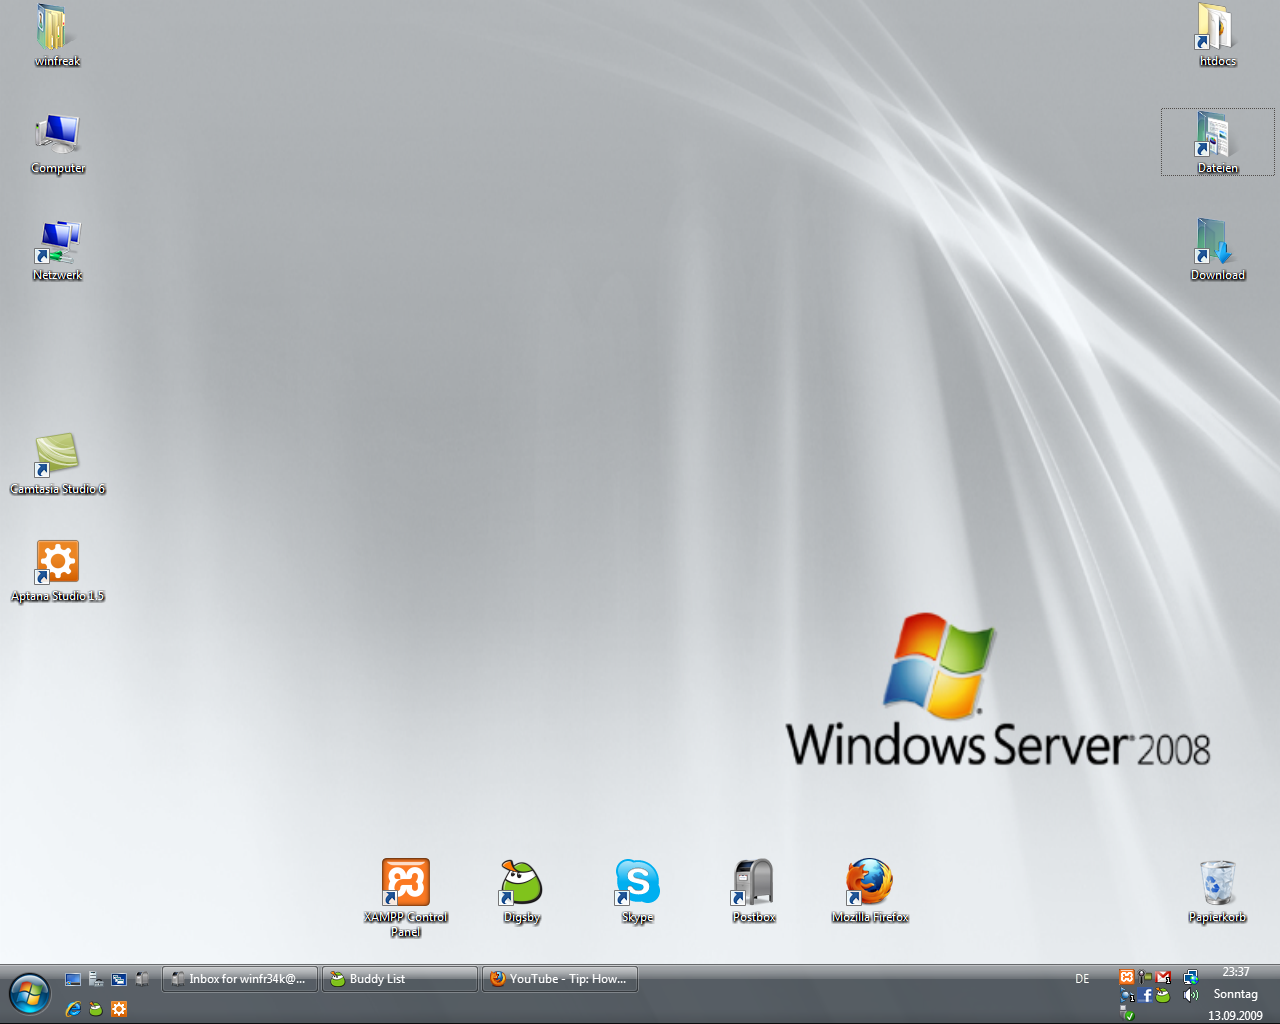Select the Aptana Studio 1.5 shortcut
The image size is (1280, 1024).
point(57,563)
